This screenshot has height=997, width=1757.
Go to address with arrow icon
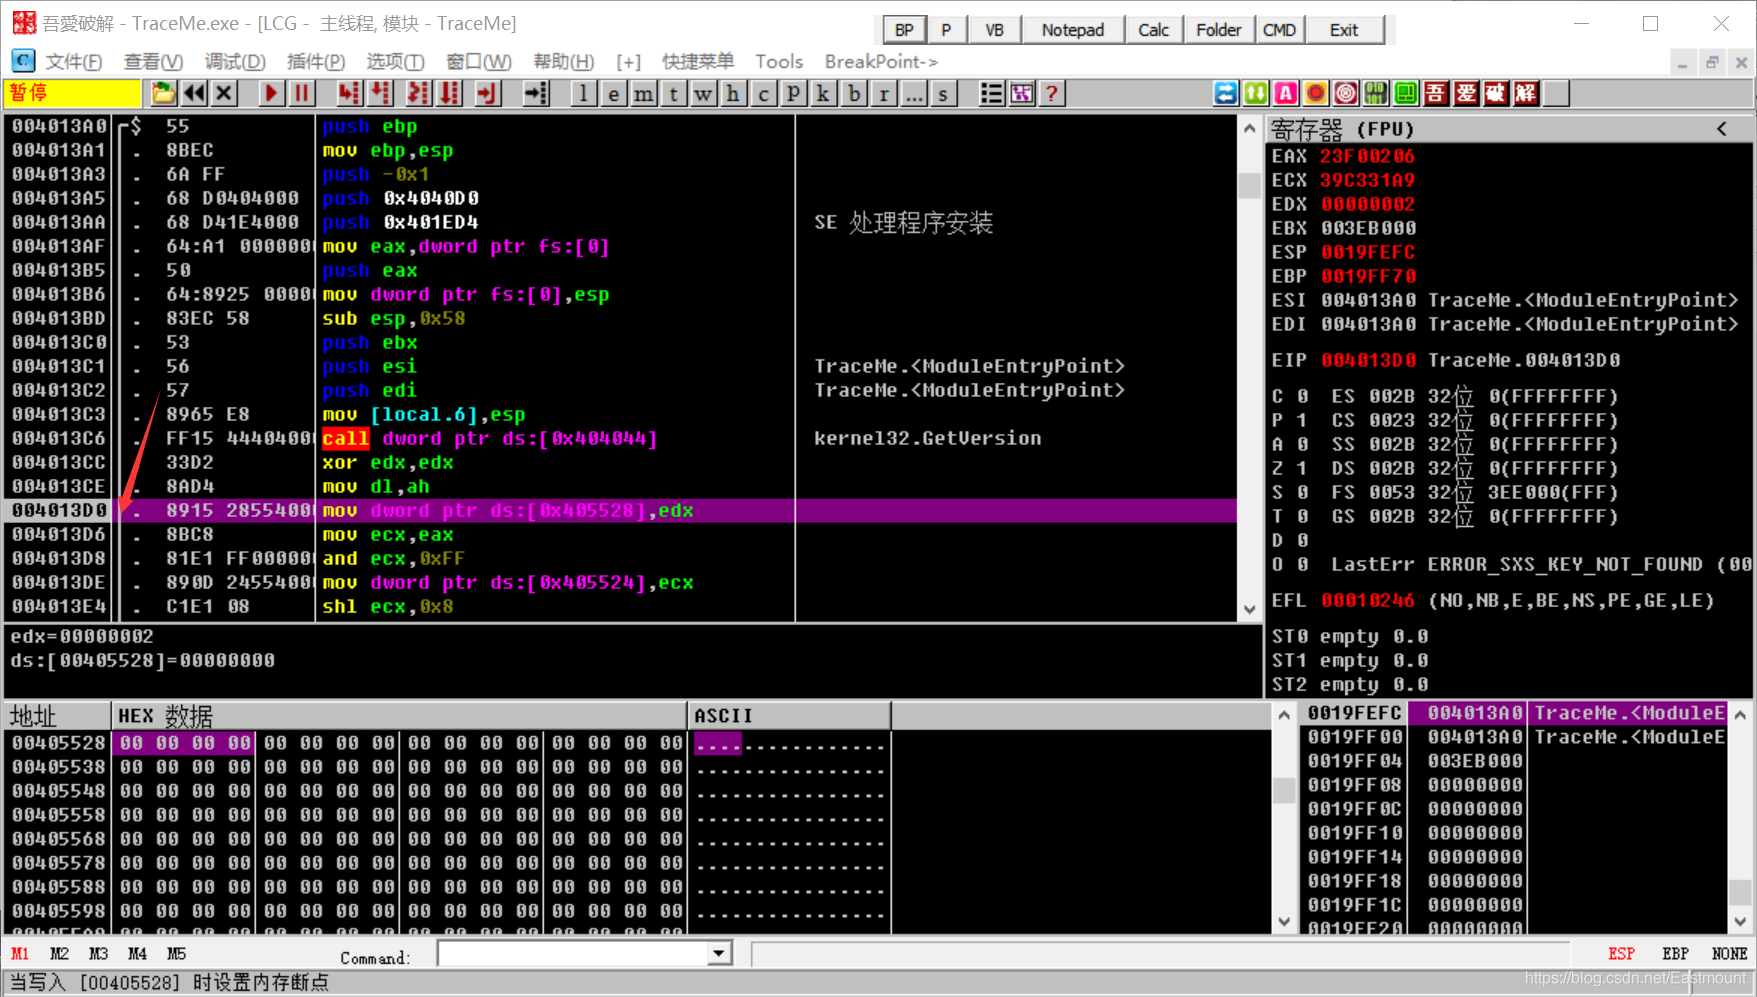(536, 94)
